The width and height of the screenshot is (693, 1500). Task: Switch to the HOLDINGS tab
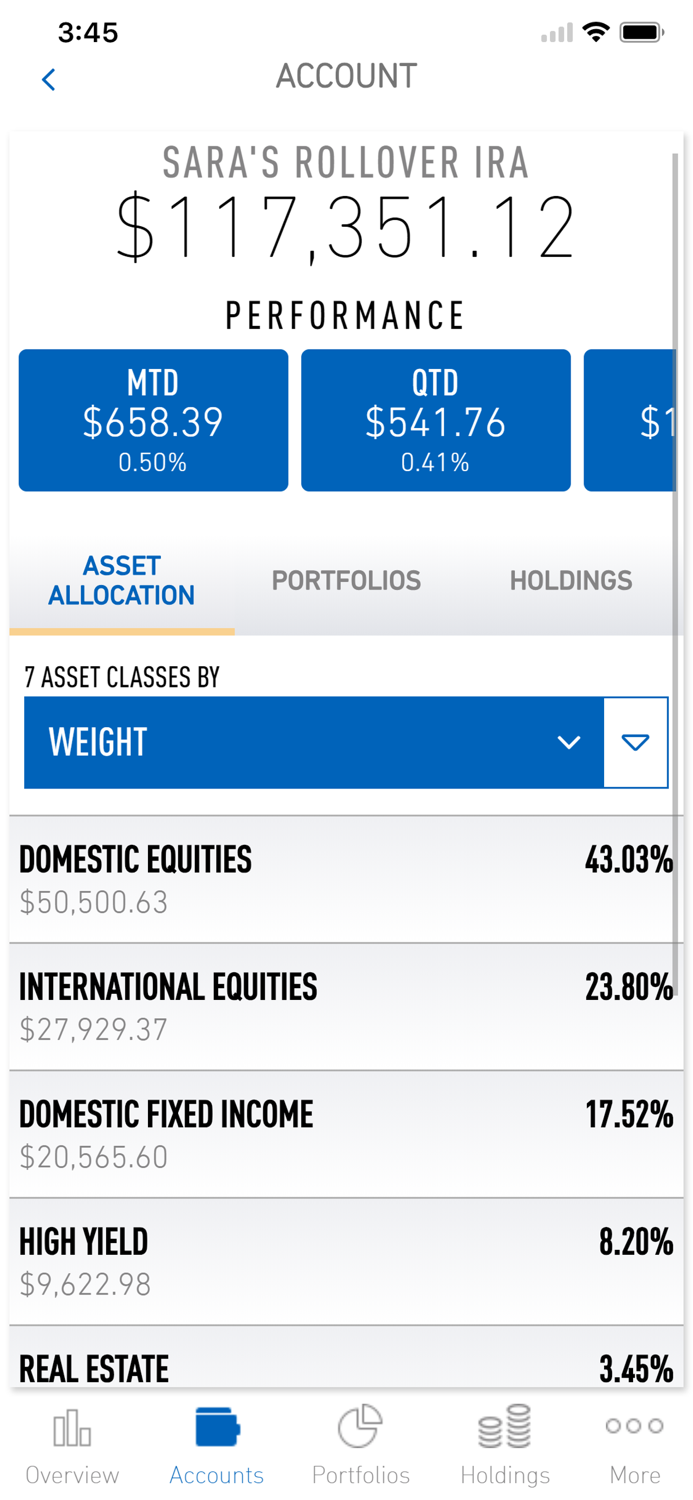[x=571, y=580]
